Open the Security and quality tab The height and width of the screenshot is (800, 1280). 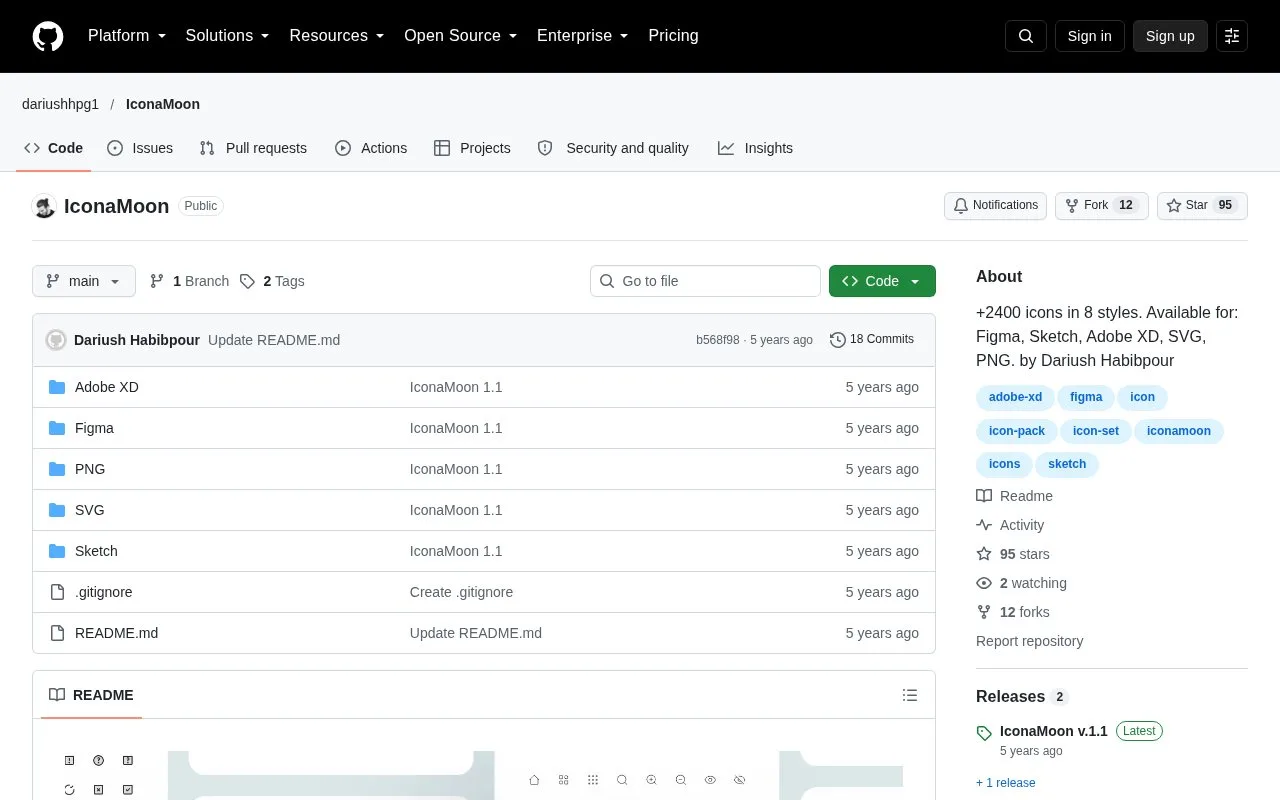(613, 148)
